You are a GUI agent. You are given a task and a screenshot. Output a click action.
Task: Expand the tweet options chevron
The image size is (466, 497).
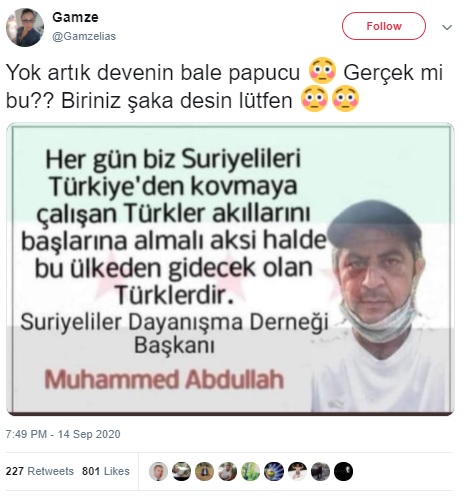(447, 27)
